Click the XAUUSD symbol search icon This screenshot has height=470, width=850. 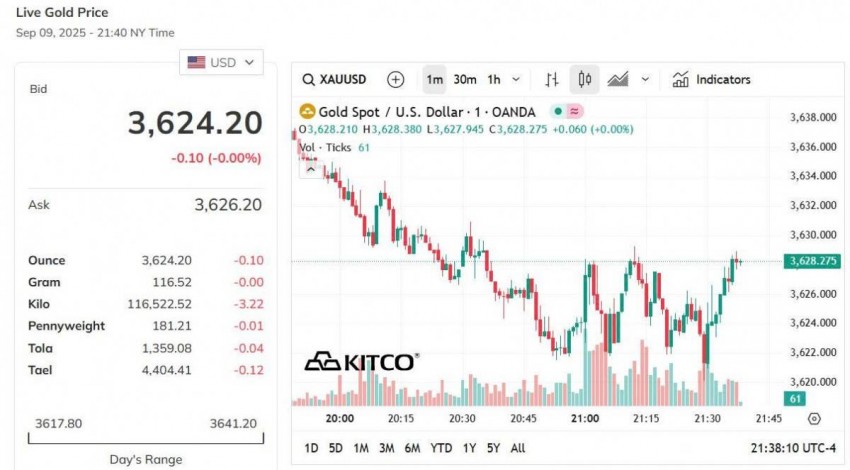click(309, 80)
